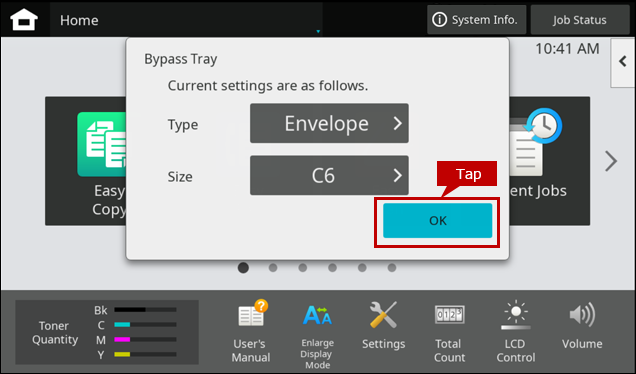Screen dimensions: 636x374
Task: Select the sixth page indicator dot
Action: 392,268
